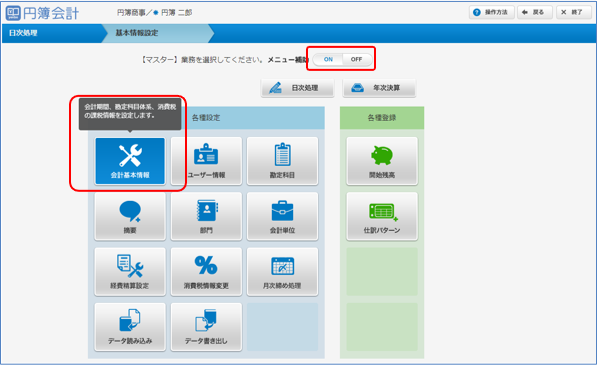Click the 各種登録 section header
This screenshot has height=365, width=597.
(x=382, y=118)
